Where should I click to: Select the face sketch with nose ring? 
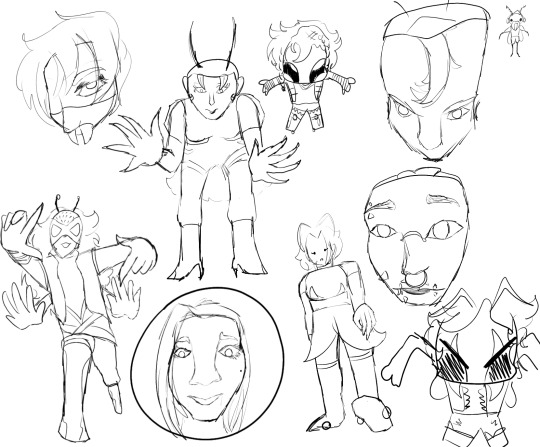[416, 237]
